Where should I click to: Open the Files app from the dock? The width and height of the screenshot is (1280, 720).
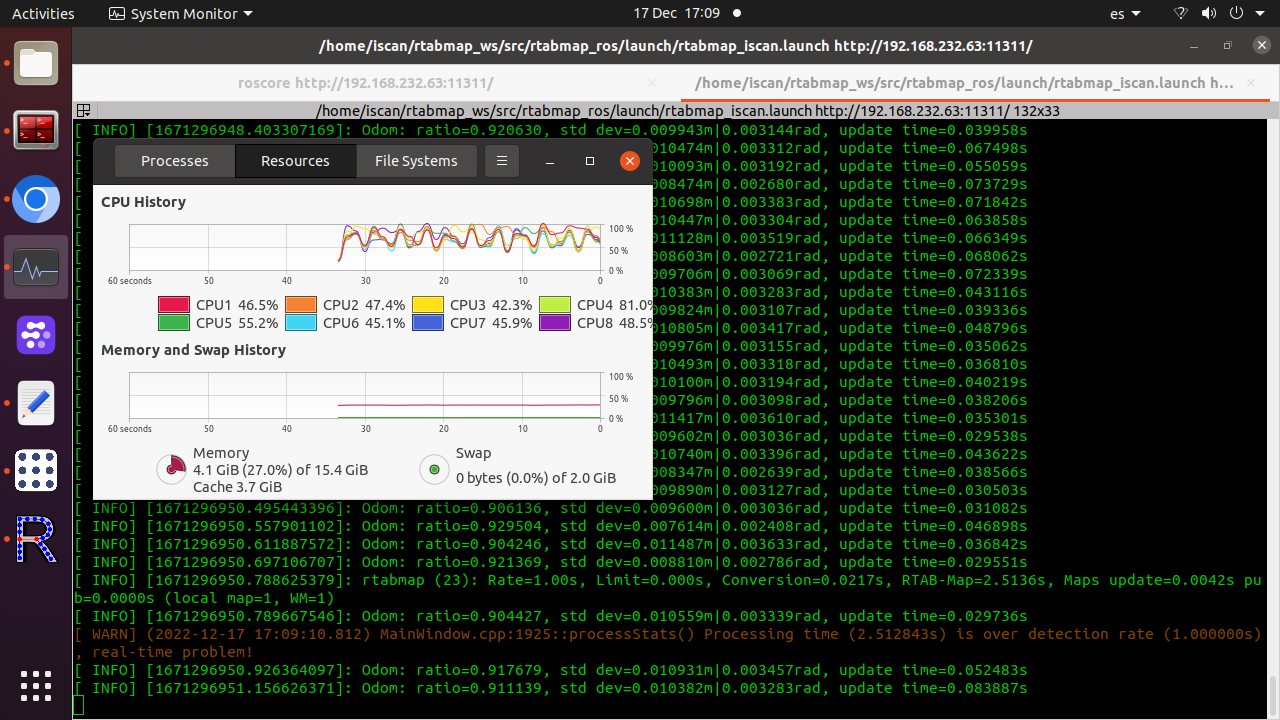pyautogui.click(x=36, y=64)
